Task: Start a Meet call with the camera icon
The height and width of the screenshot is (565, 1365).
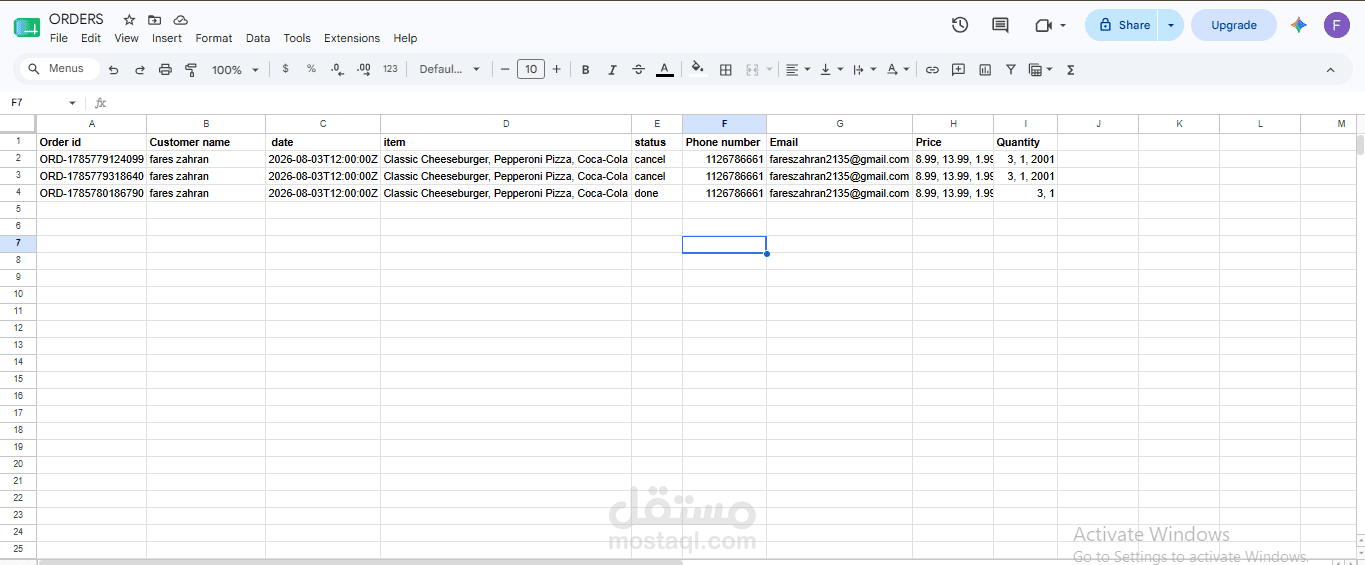Action: point(1044,25)
